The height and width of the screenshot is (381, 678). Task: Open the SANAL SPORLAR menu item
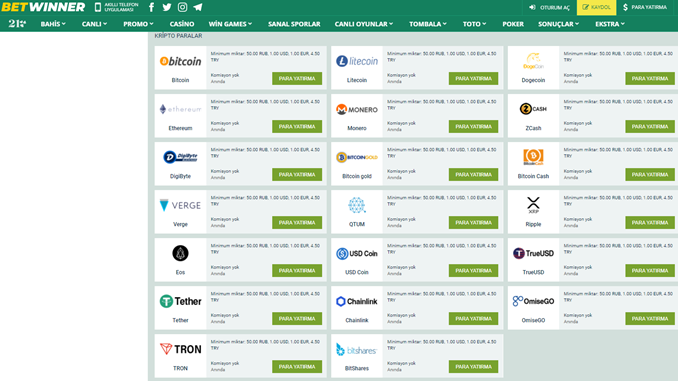pyautogui.click(x=294, y=24)
